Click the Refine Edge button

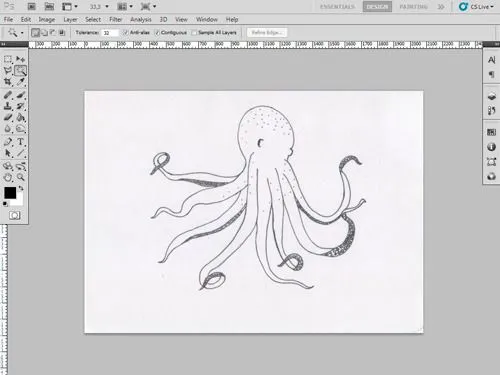pyautogui.click(x=267, y=32)
